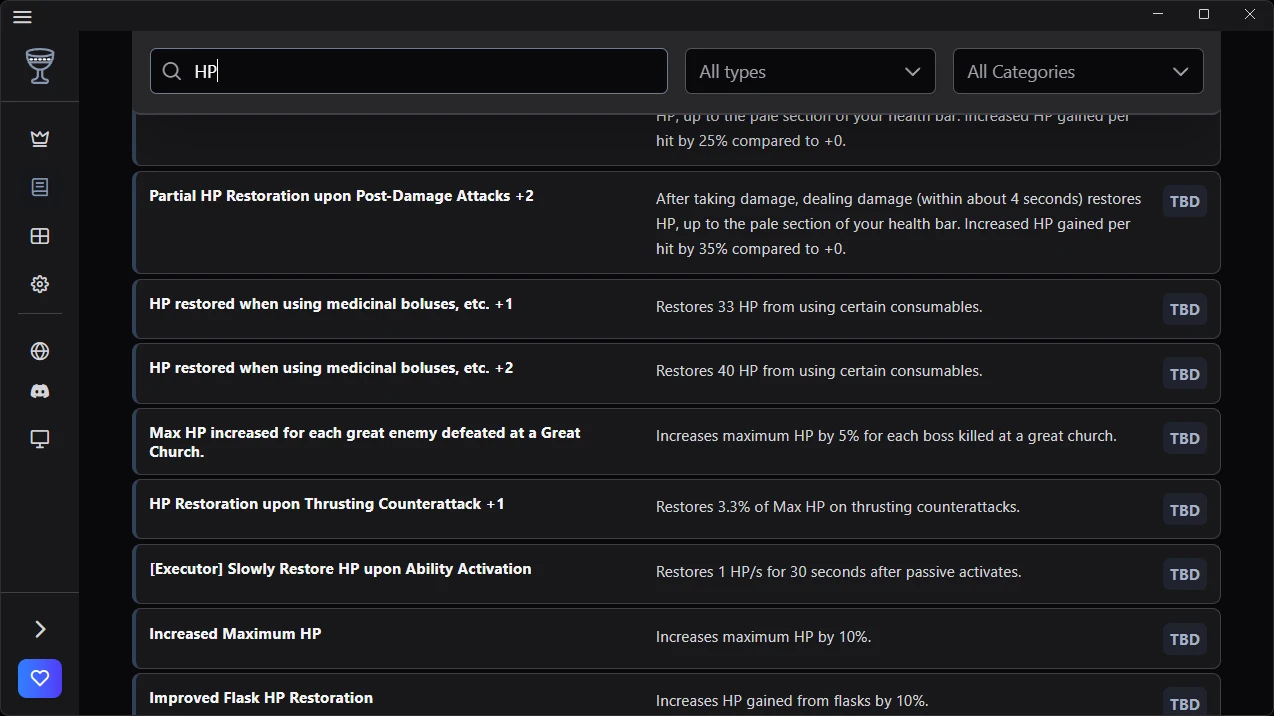The width and height of the screenshot is (1274, 716).
Task: Click the blue heart support button
Action: tap(40, 678)
